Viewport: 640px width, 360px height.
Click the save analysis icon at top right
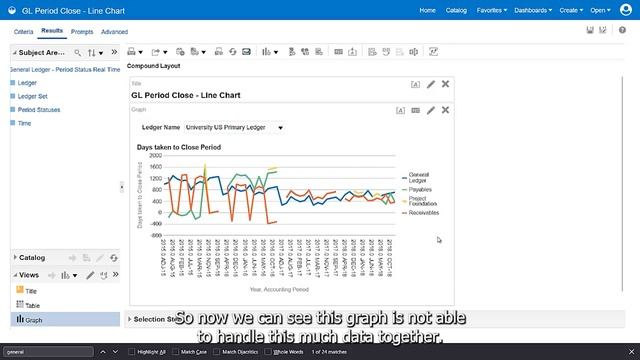coord(590,30)
